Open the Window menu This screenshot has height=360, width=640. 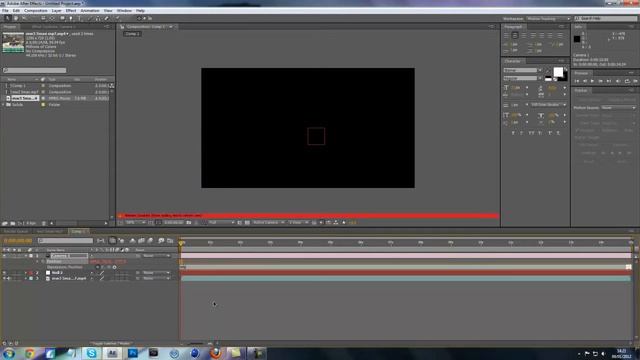[x=124, y=11]
